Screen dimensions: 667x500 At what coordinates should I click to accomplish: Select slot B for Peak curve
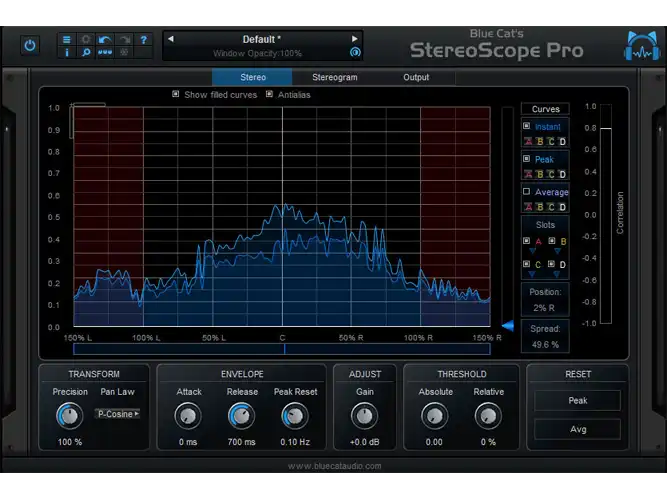pos(539,174)
